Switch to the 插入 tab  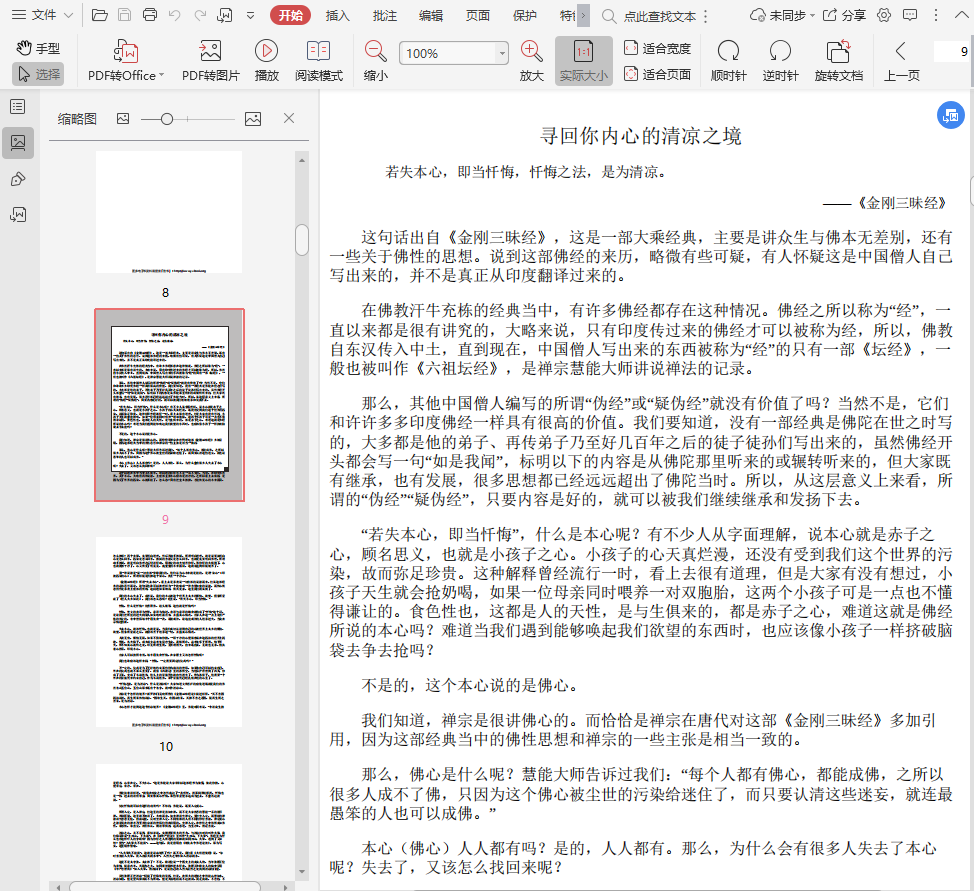[x=337, y=16]
